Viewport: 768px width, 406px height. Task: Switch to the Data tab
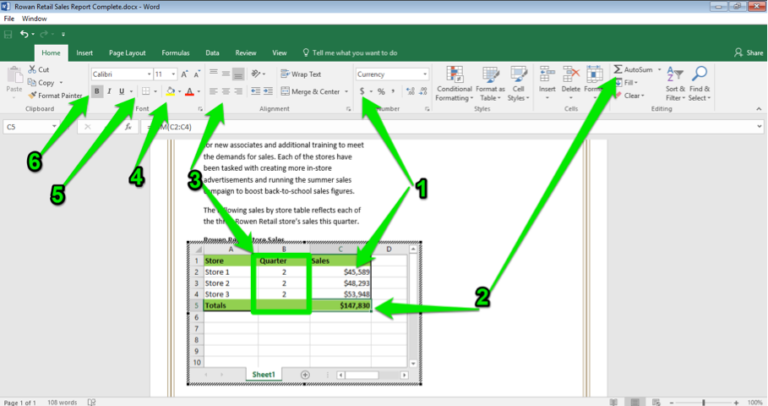[212, 52]
